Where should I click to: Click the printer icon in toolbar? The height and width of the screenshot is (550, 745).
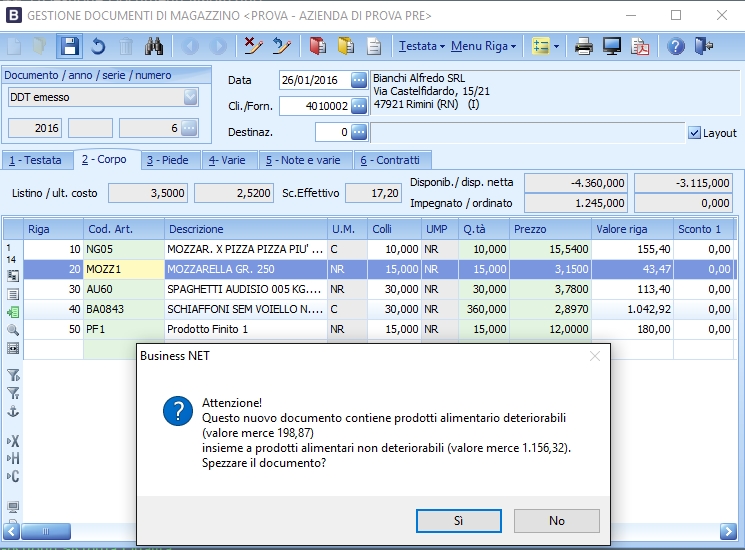point(584,46)
